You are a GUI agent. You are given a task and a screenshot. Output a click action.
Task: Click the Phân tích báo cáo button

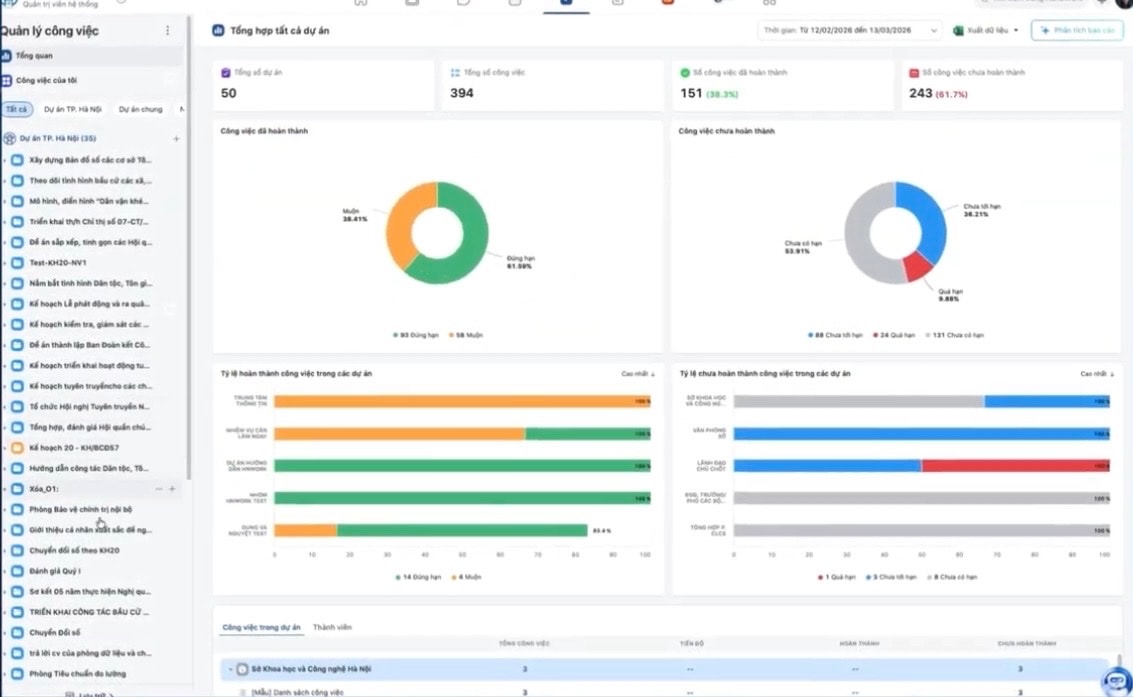coord(1077,29)
